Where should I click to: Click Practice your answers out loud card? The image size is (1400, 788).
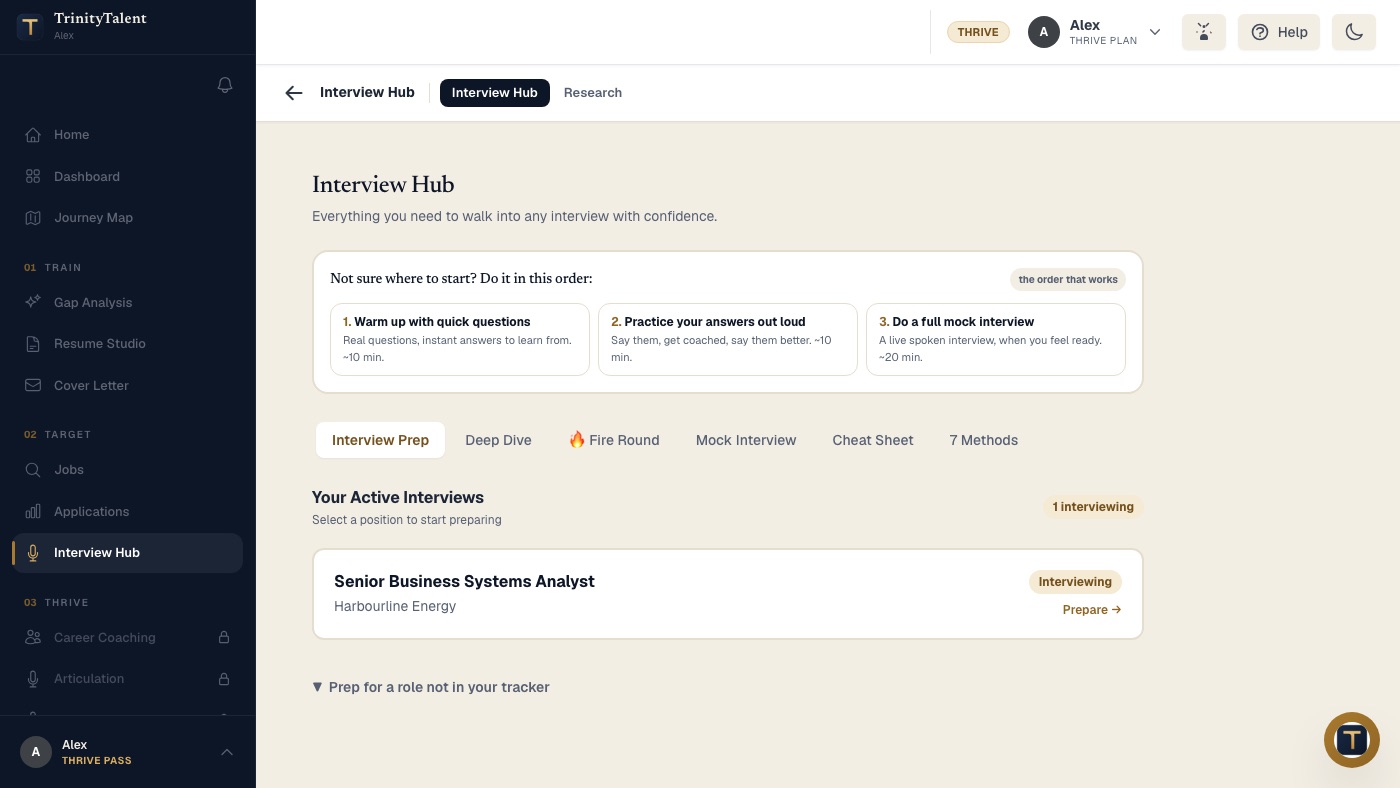coord(728,340)
